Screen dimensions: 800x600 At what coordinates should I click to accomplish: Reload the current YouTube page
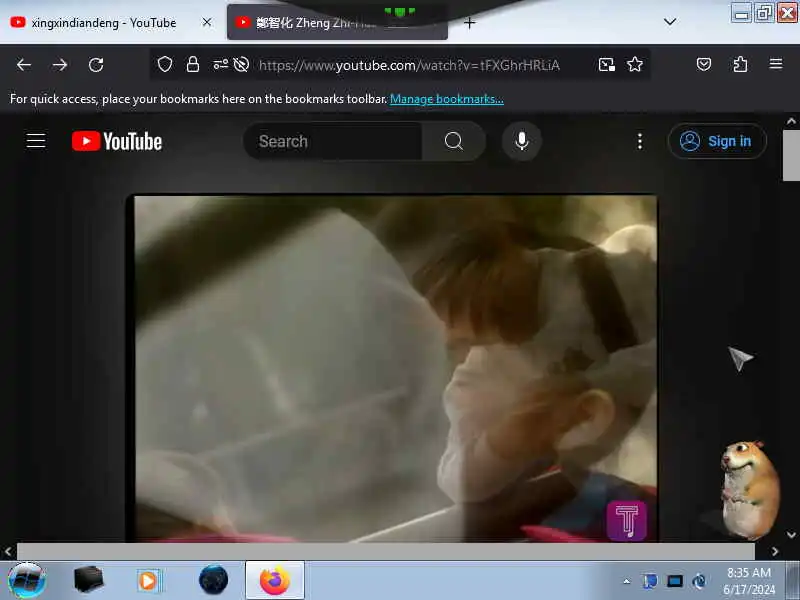tap(96, 65)
